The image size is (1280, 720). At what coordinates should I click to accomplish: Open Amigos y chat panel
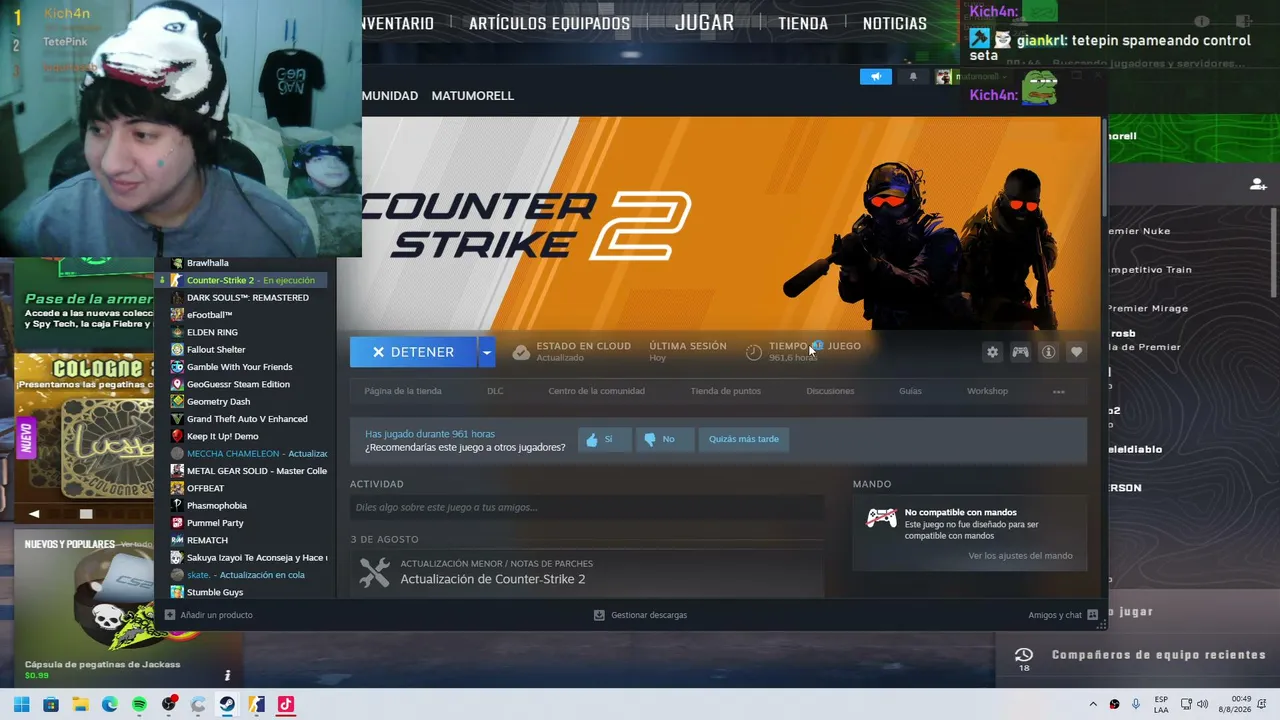coord(1063,615)
